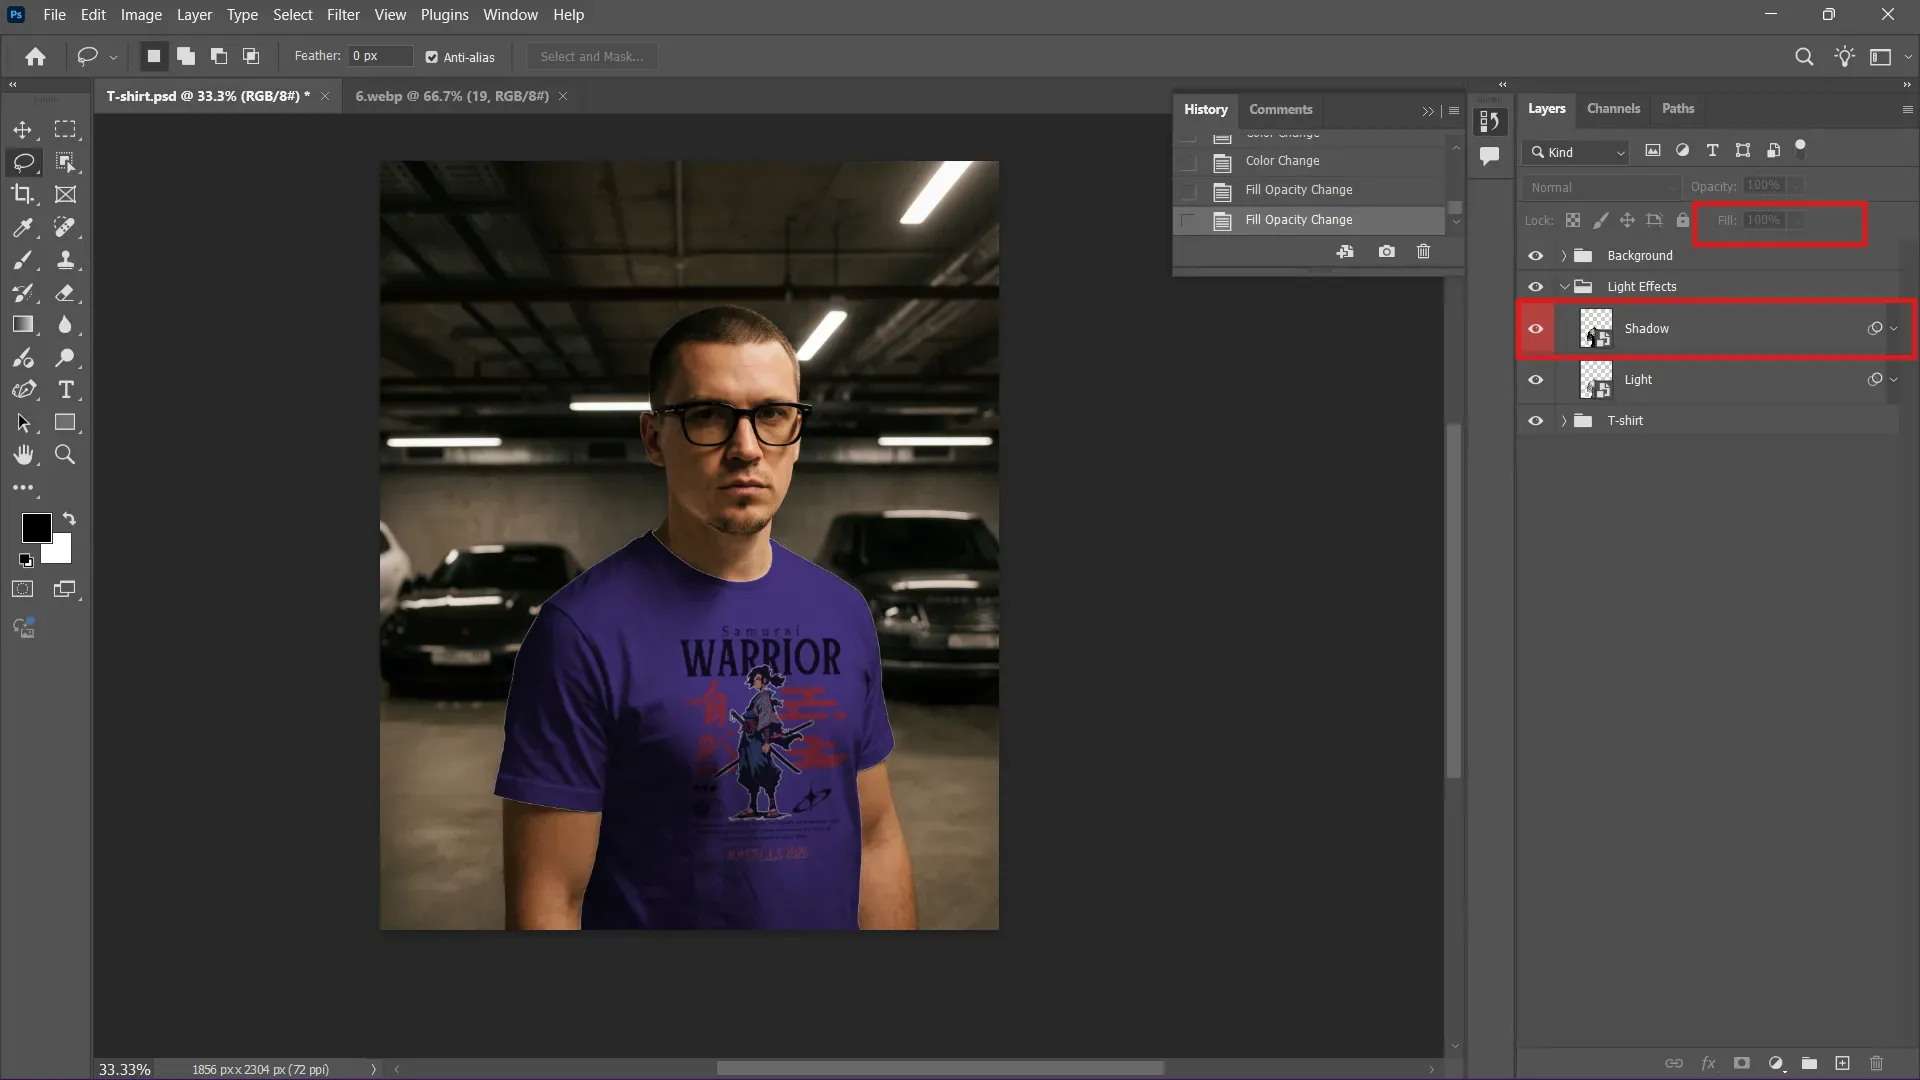This screenshot has width=1920, height=1080.
Task: Select the Move tool
Action: [x=23, y=130]
